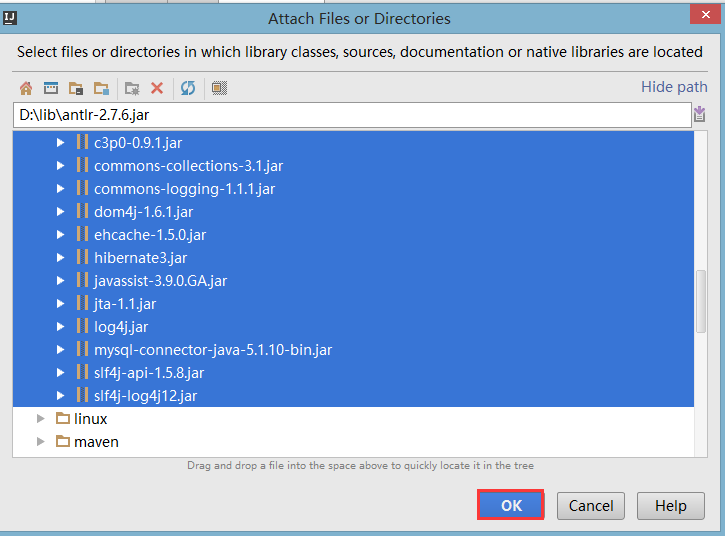Viewport: 725px width, 536px height.
Task: Open the Help button
Action: click(x=671, y=505)
